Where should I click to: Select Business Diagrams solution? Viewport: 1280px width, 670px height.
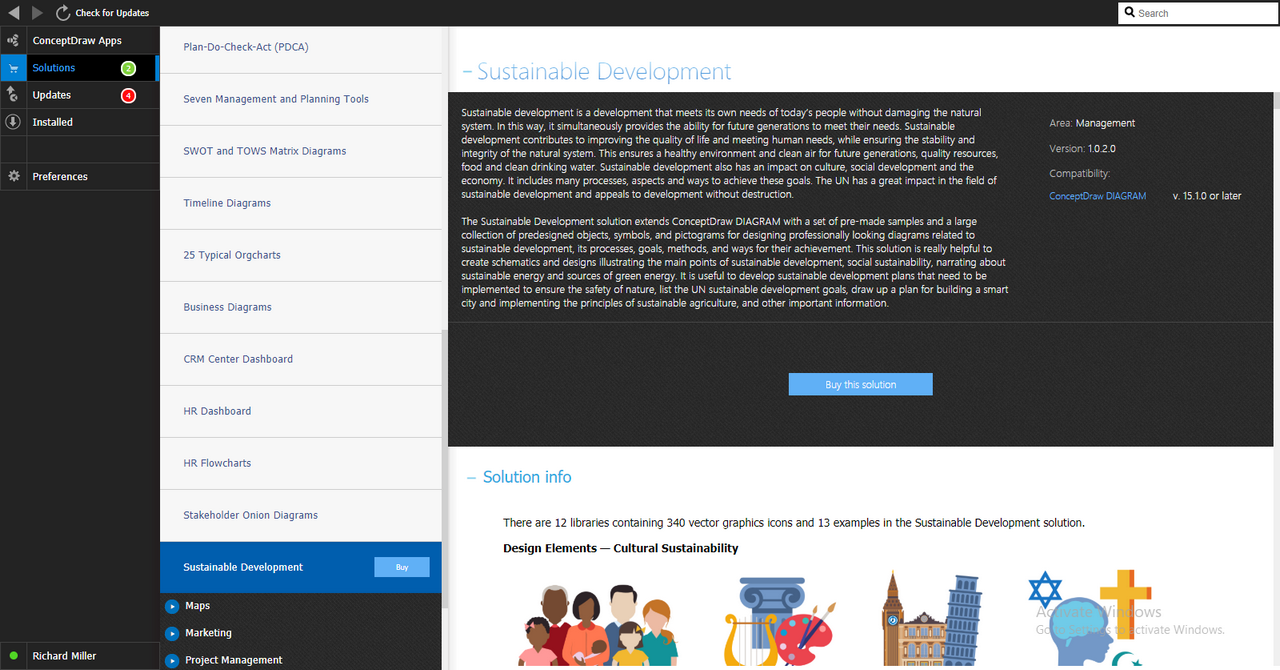pos(301,307)
